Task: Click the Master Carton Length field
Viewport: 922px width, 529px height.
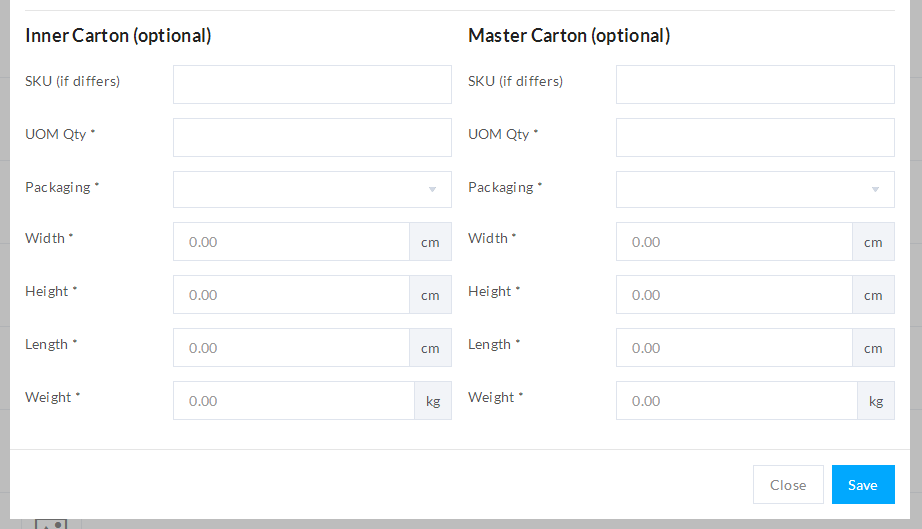Action: tap(734, 348)
